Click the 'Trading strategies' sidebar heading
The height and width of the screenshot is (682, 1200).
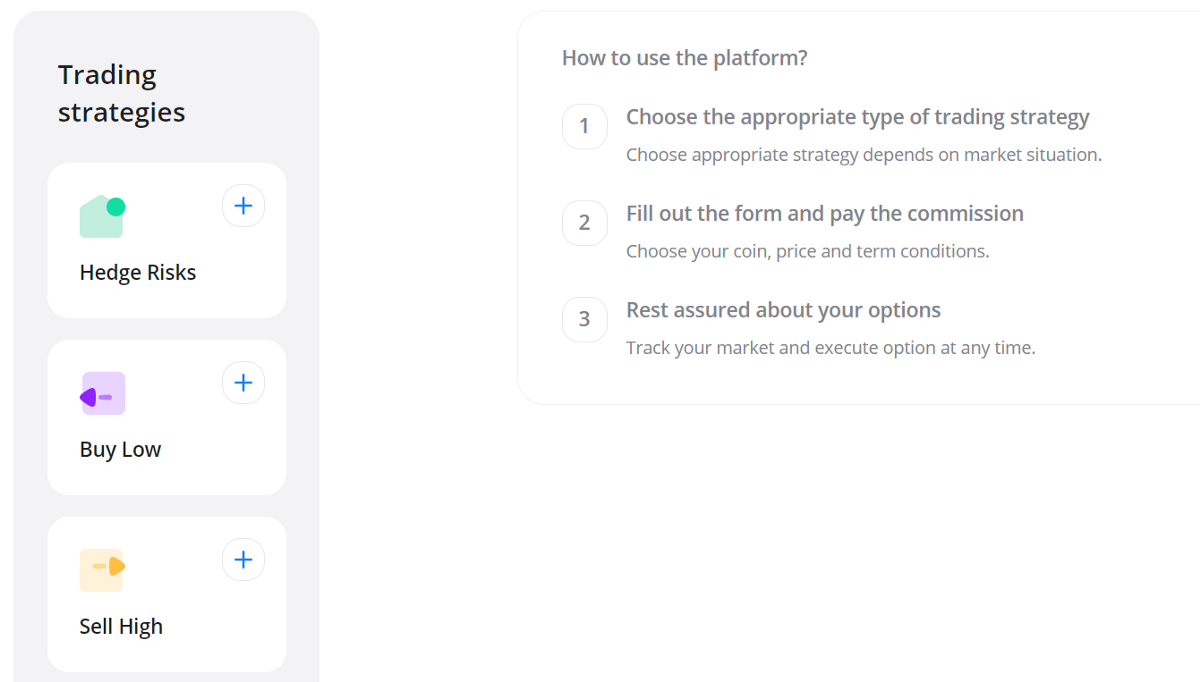pyautogui.click(x=121, y=94)
